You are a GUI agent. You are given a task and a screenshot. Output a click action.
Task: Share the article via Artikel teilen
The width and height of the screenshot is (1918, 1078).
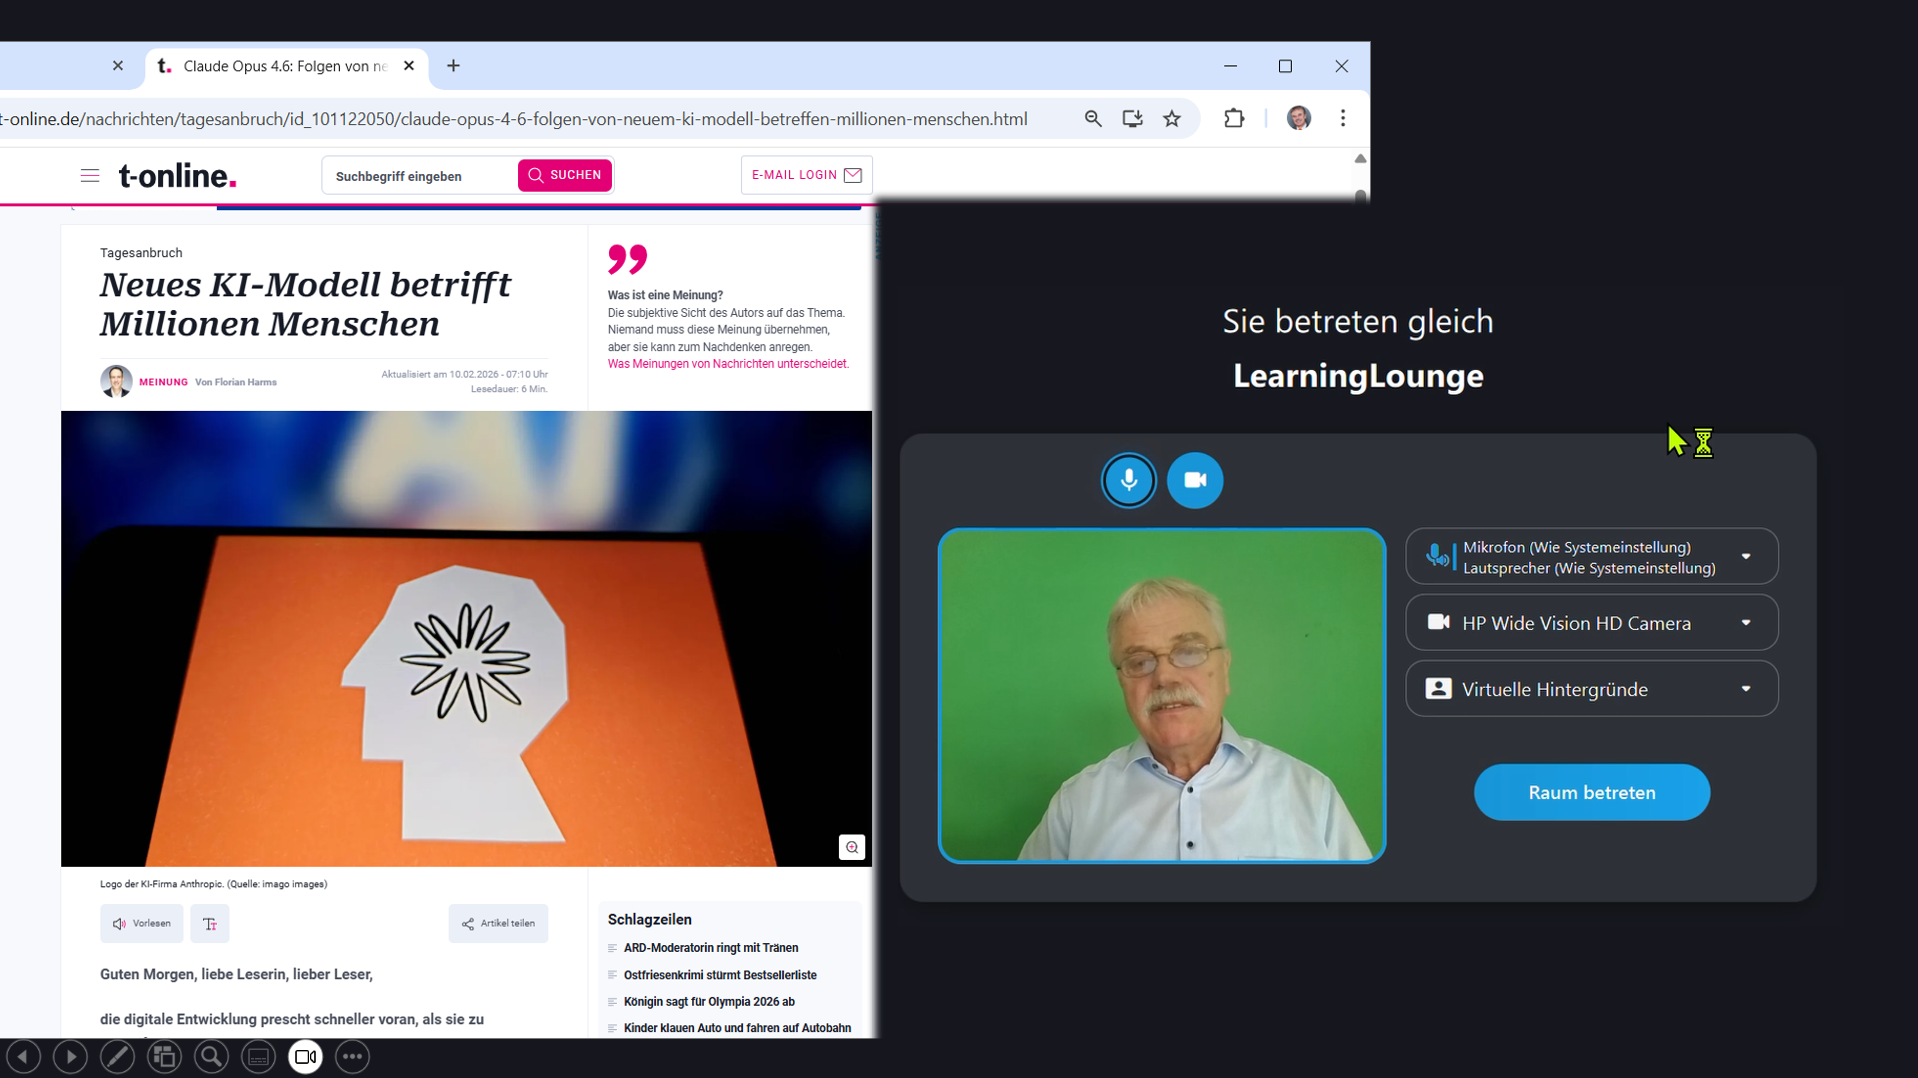pyautogui.click(x=498, y=924)
